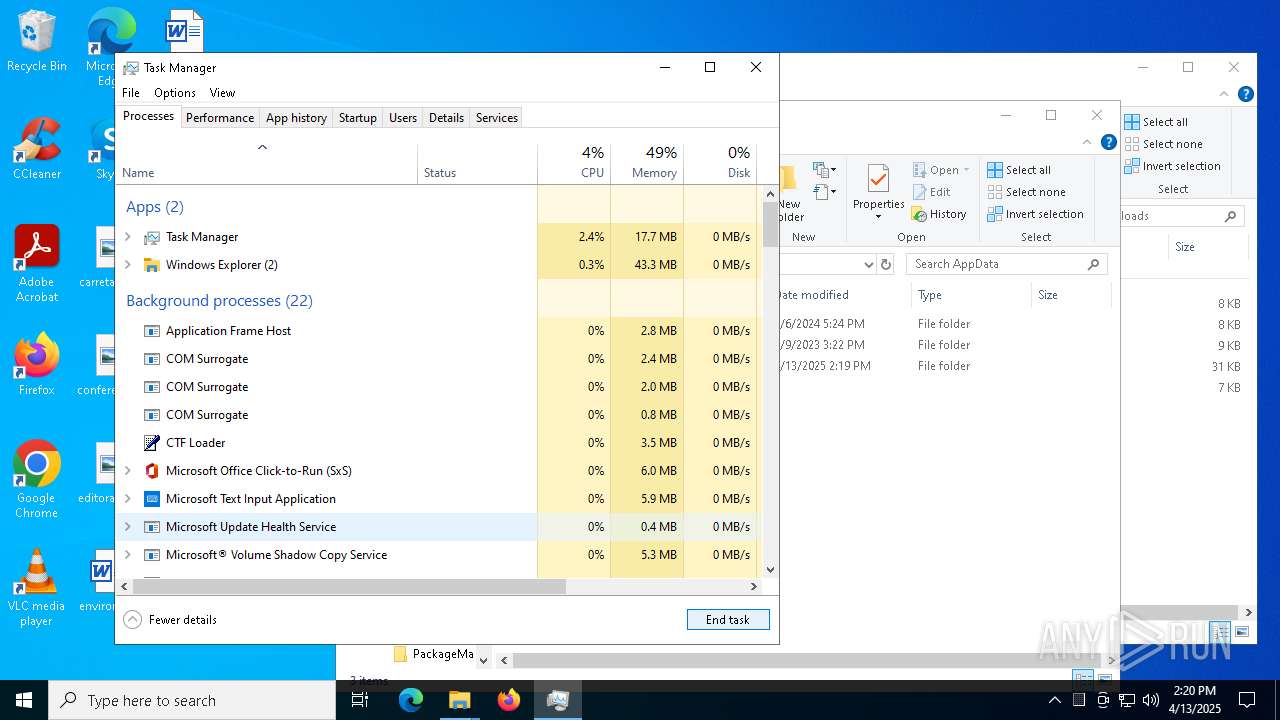1280x720 pixels.
Task: Open VLC media player desktop shortcut
Action: [x=37, y=588]
